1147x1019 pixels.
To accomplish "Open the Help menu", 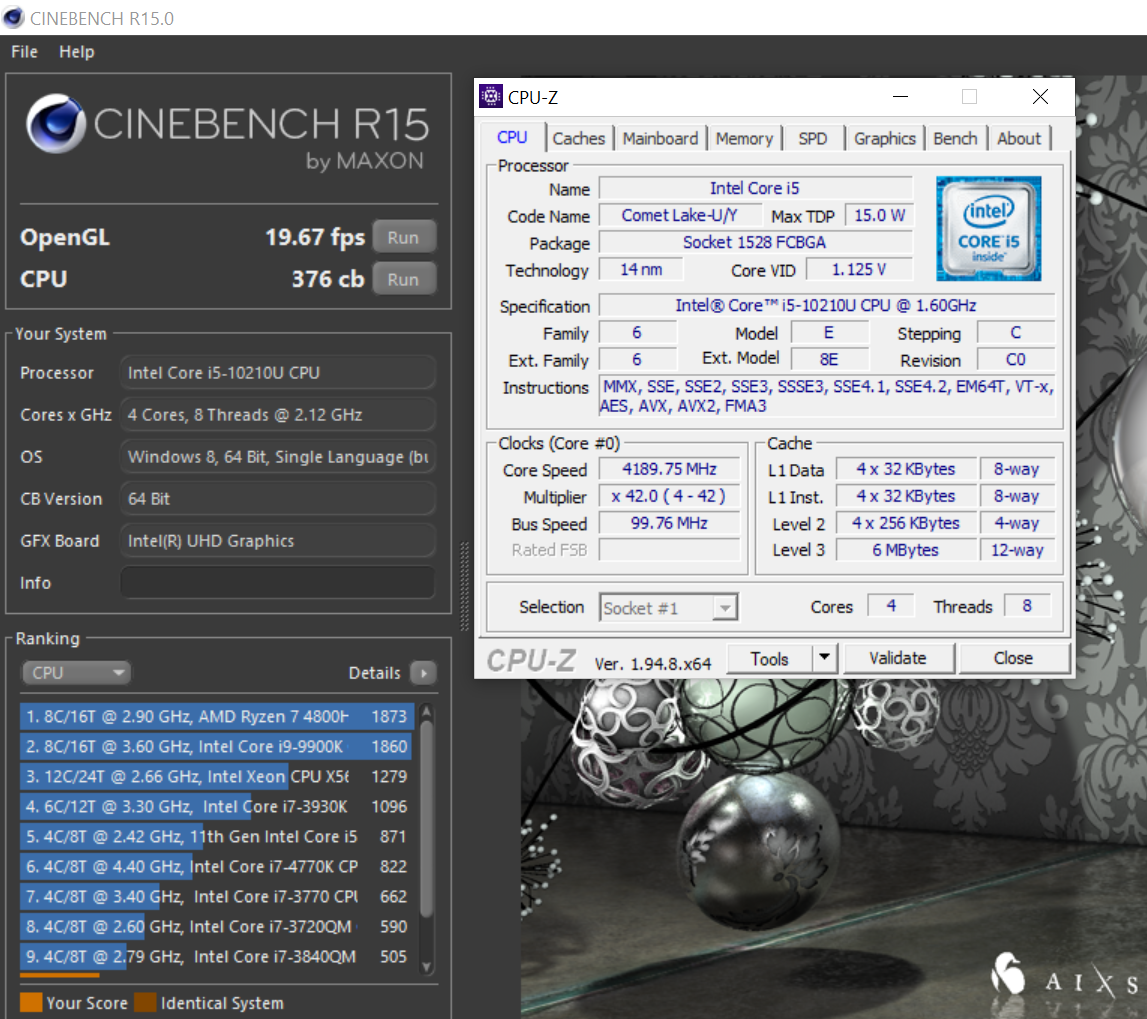I will coord(77,52).
